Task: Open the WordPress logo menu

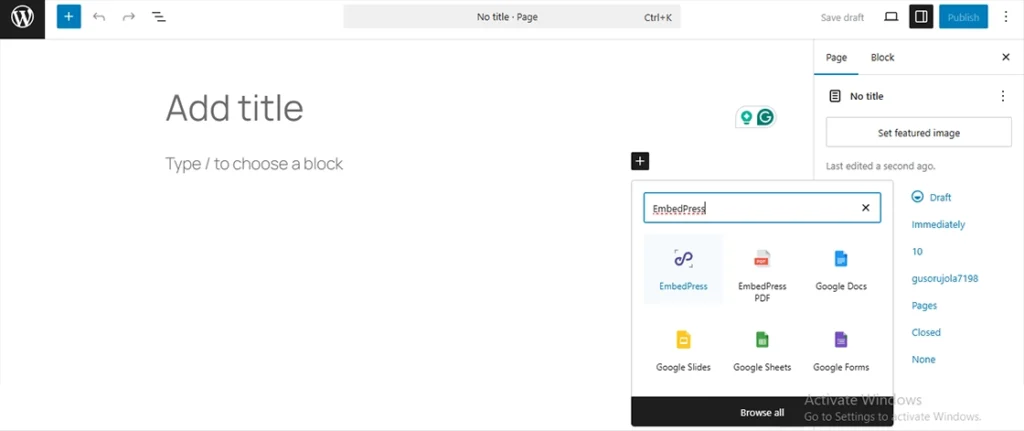Action: [x=22, y=18]
